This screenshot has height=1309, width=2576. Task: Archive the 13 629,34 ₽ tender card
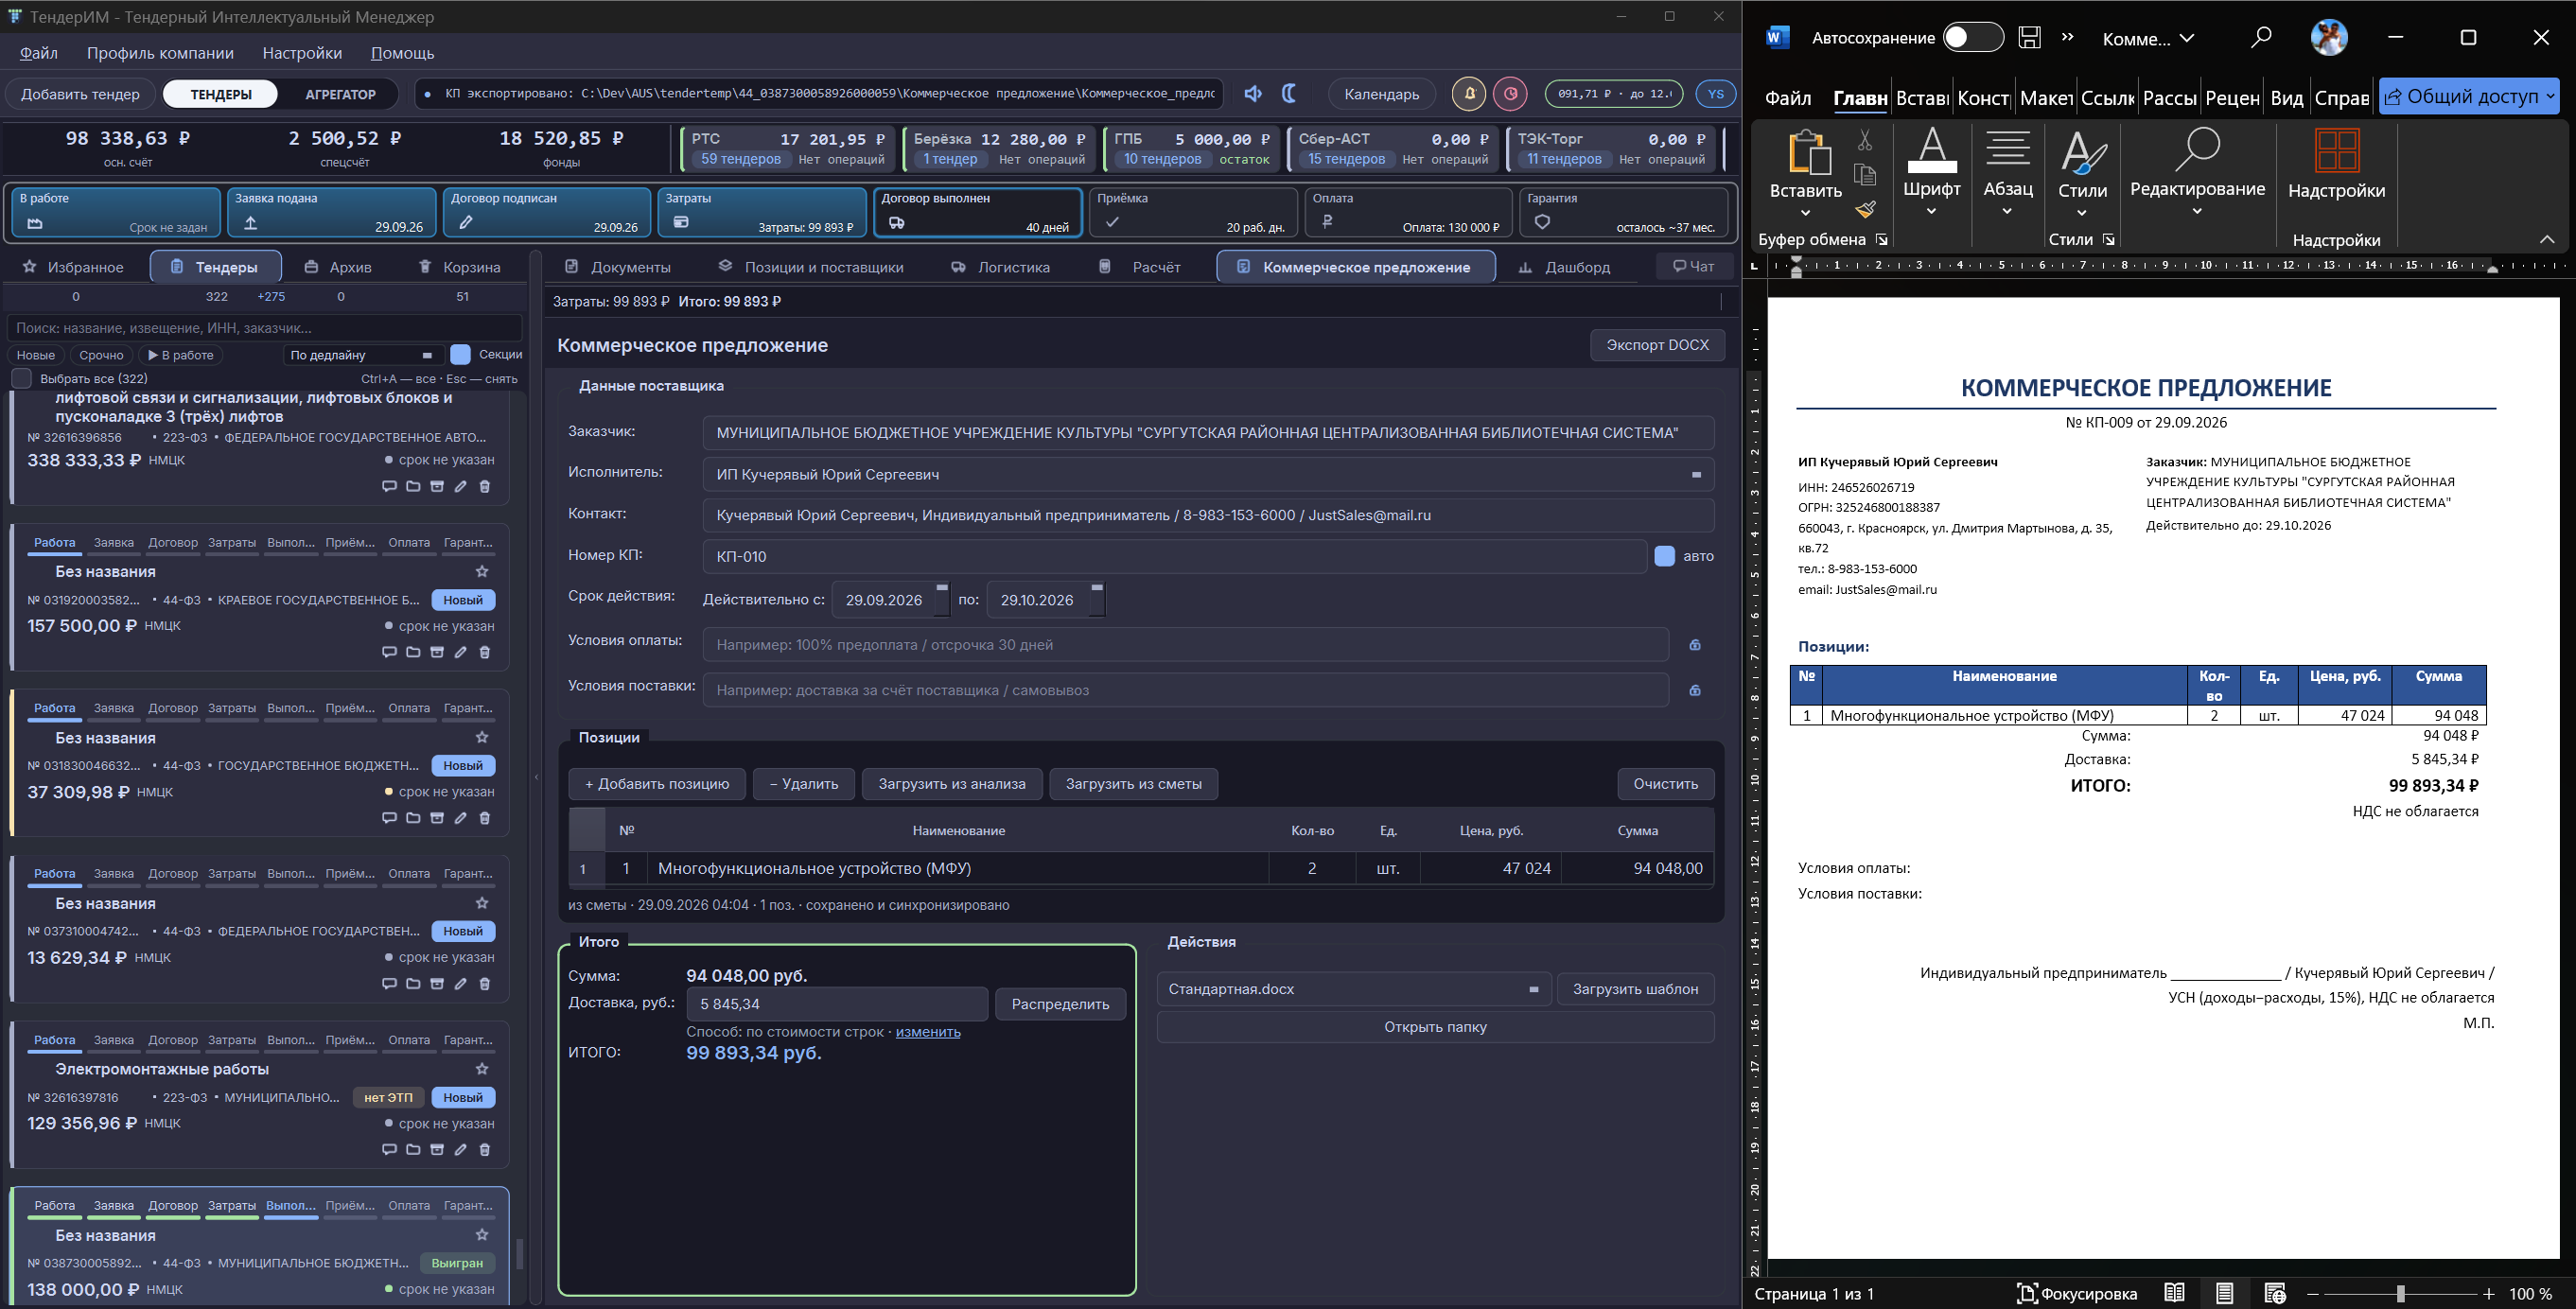point(437,983)
